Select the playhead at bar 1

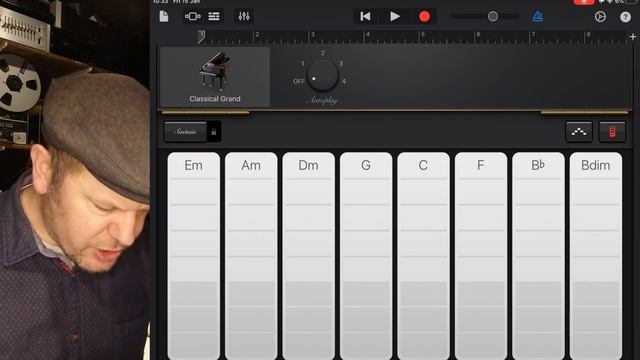click(x=201, y=38)
